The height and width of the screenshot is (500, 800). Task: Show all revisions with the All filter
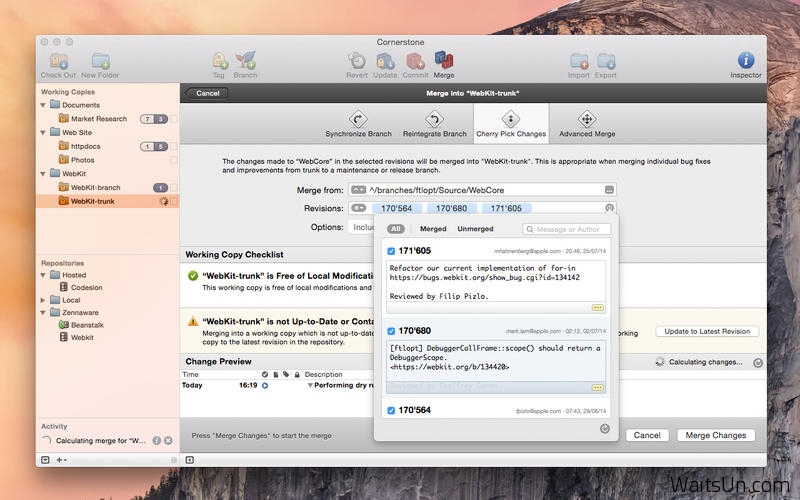[395, 229]
